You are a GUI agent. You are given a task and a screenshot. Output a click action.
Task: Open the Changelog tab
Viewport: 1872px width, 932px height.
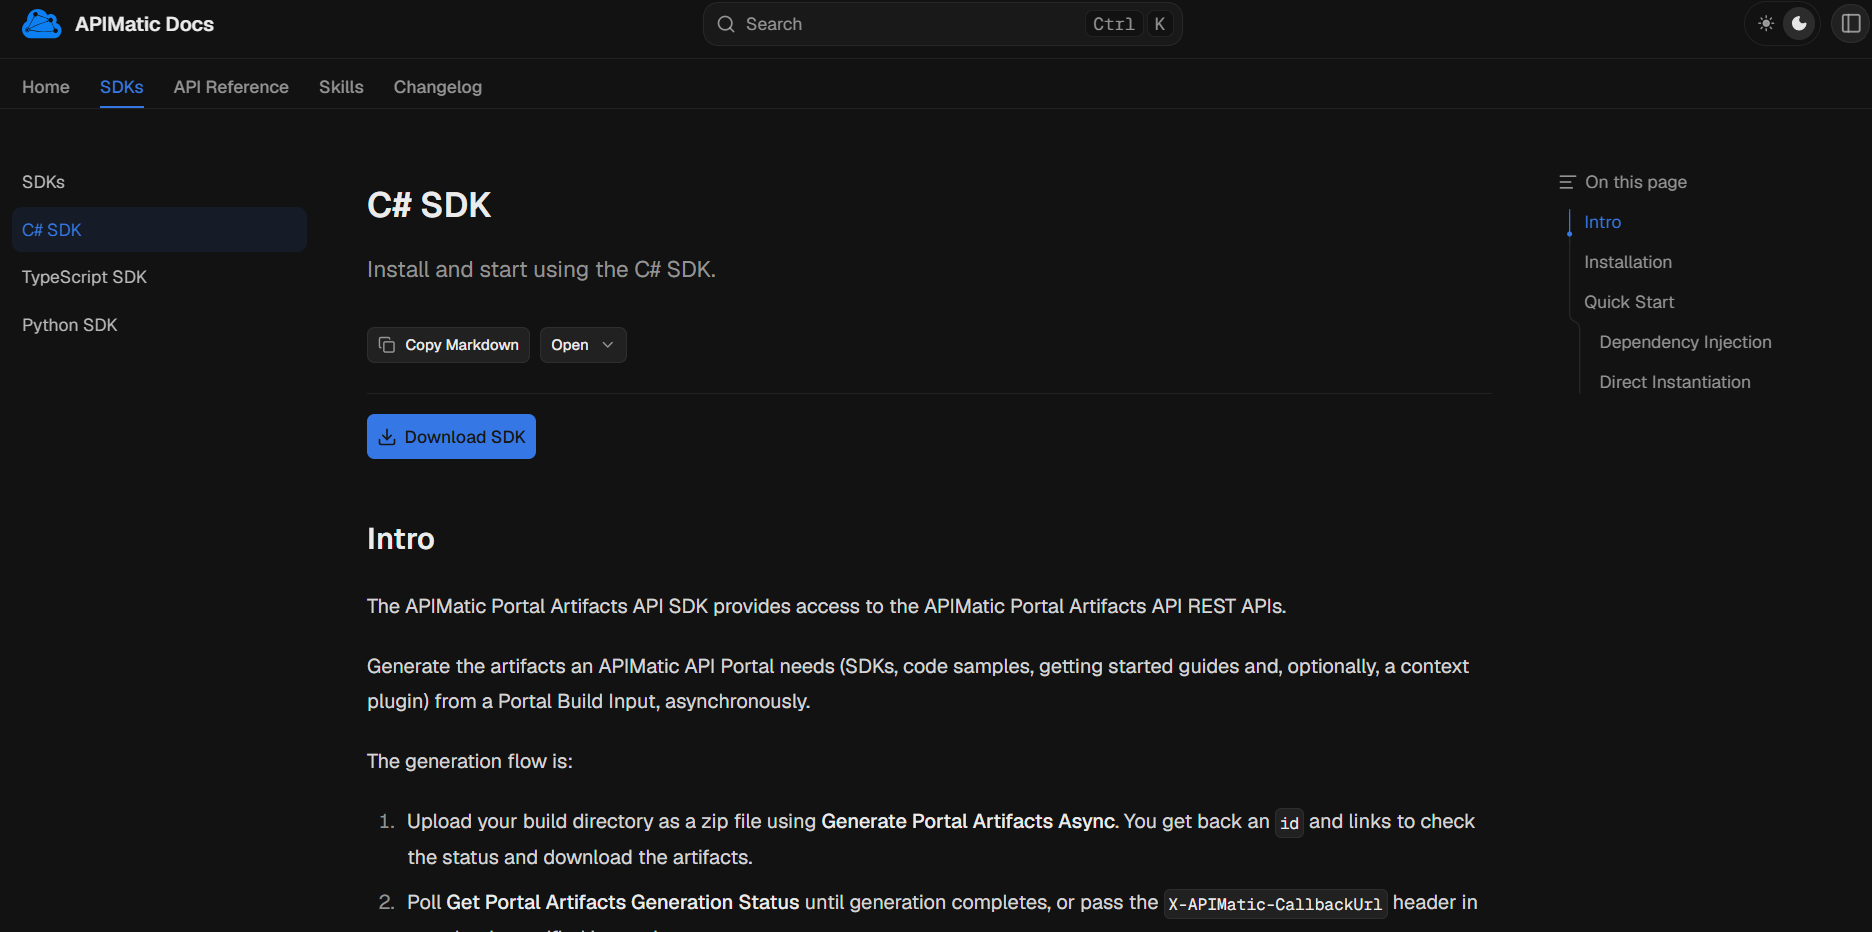(438, 87)
